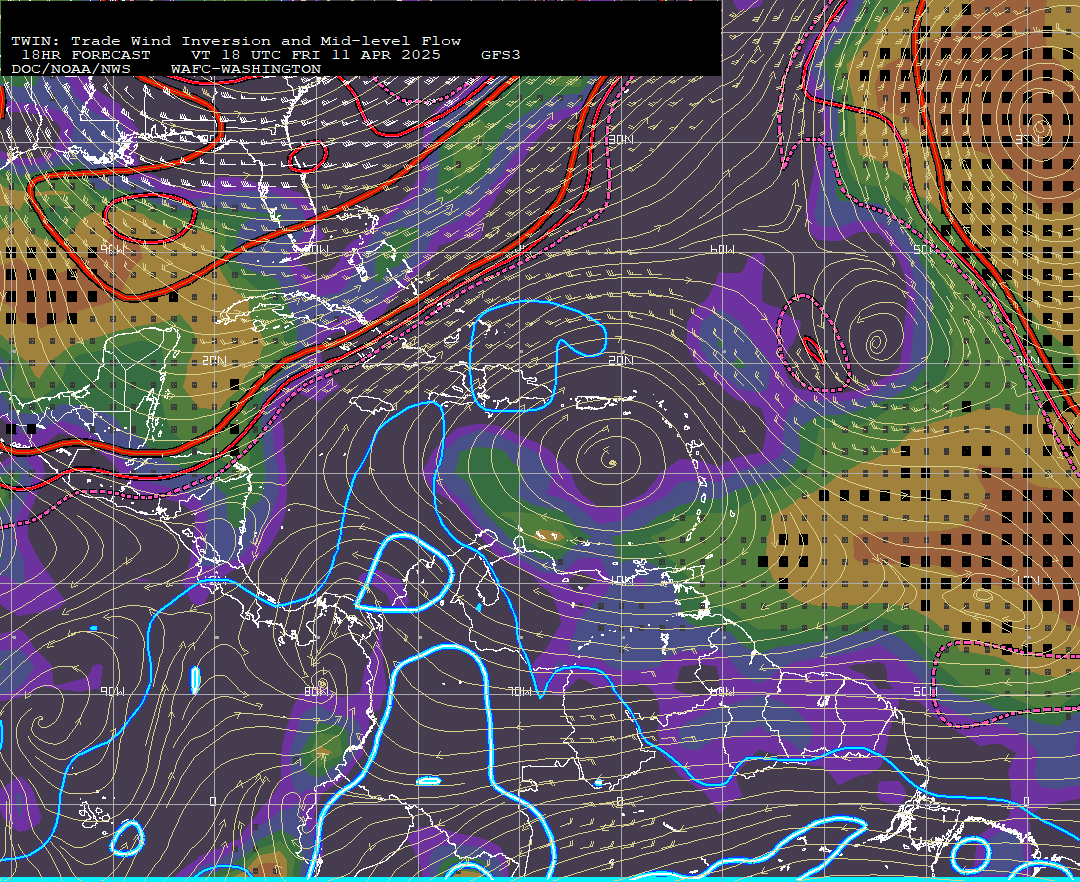This screenshot has width=1080, height=882.
Task: Click the '80W' label beside southern Florida
Action: pos(316,249)
